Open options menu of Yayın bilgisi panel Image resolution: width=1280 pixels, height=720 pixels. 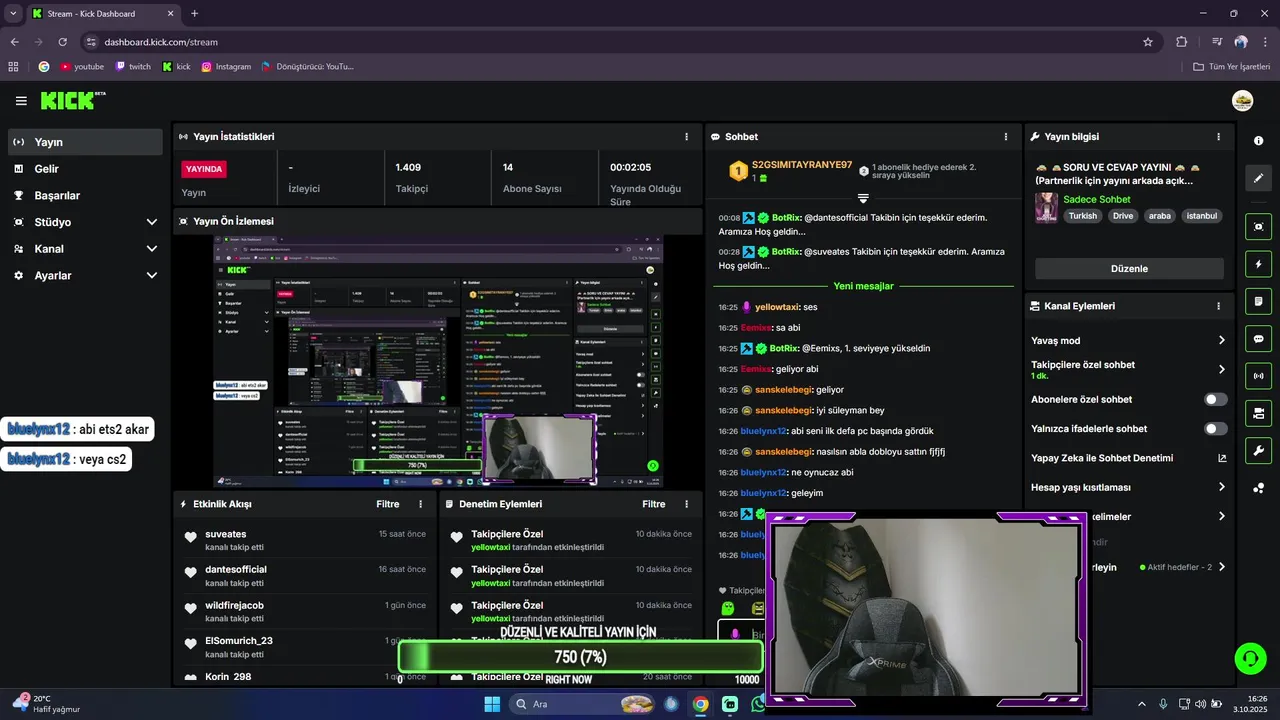coord(1218,137)
